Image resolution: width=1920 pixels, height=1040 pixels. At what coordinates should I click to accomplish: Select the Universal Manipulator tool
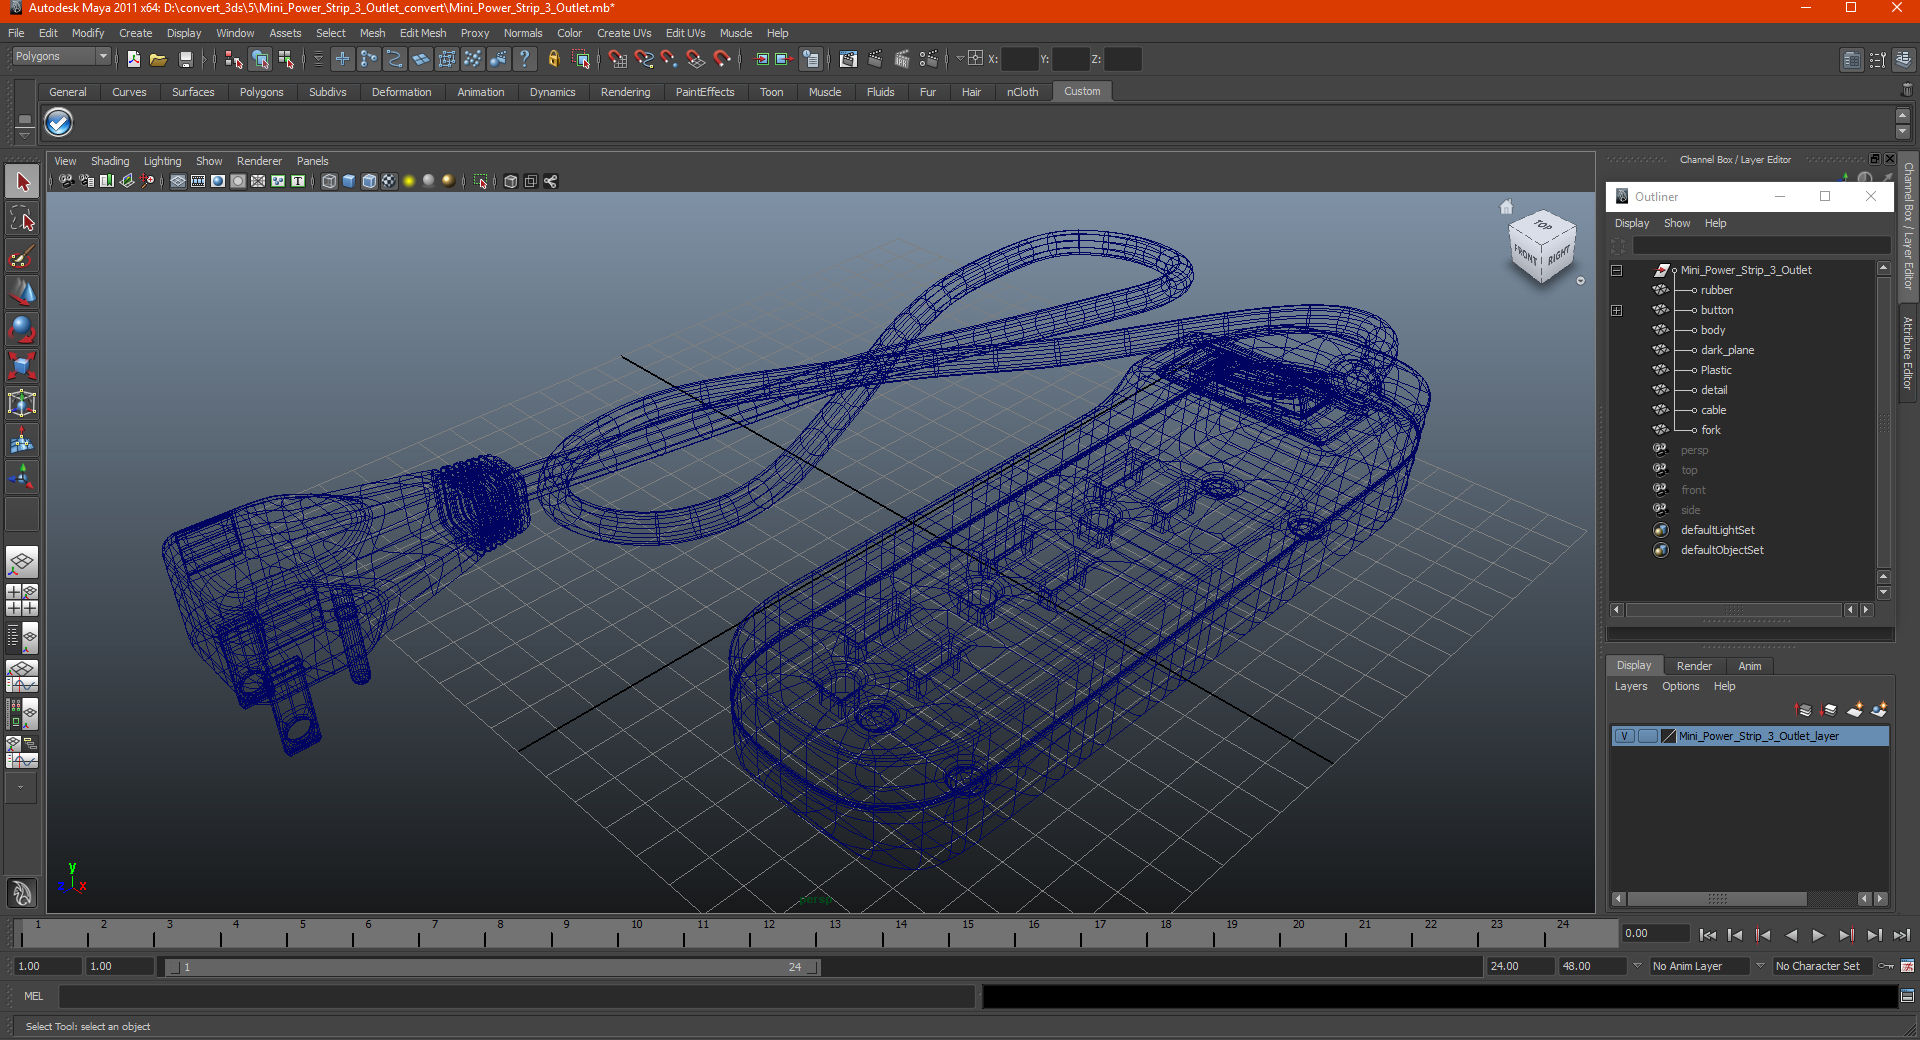click(x=22, y=403)
